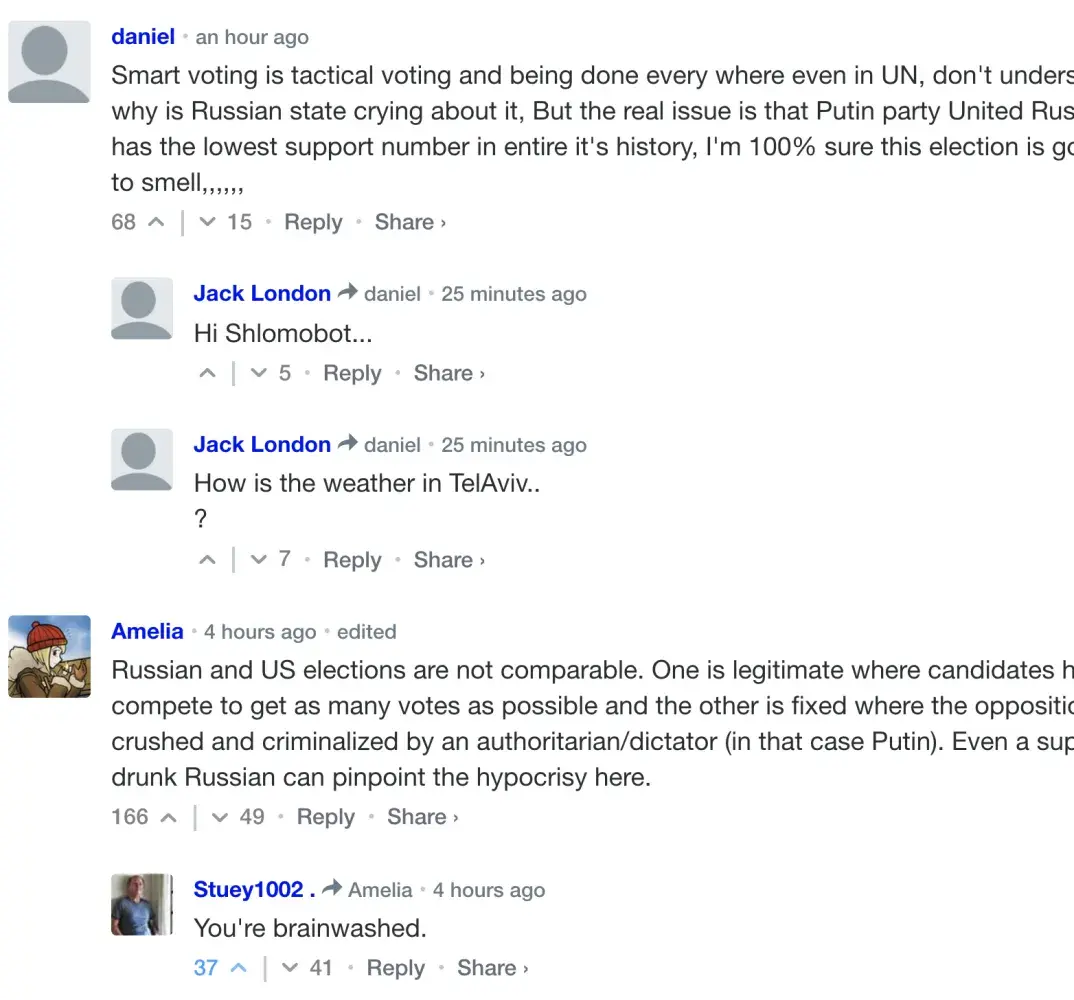The height and width of the screenshot is (1000, 1074).
Task: Upvote the "weather in TelAviv" reply
Action: (208, 560)
